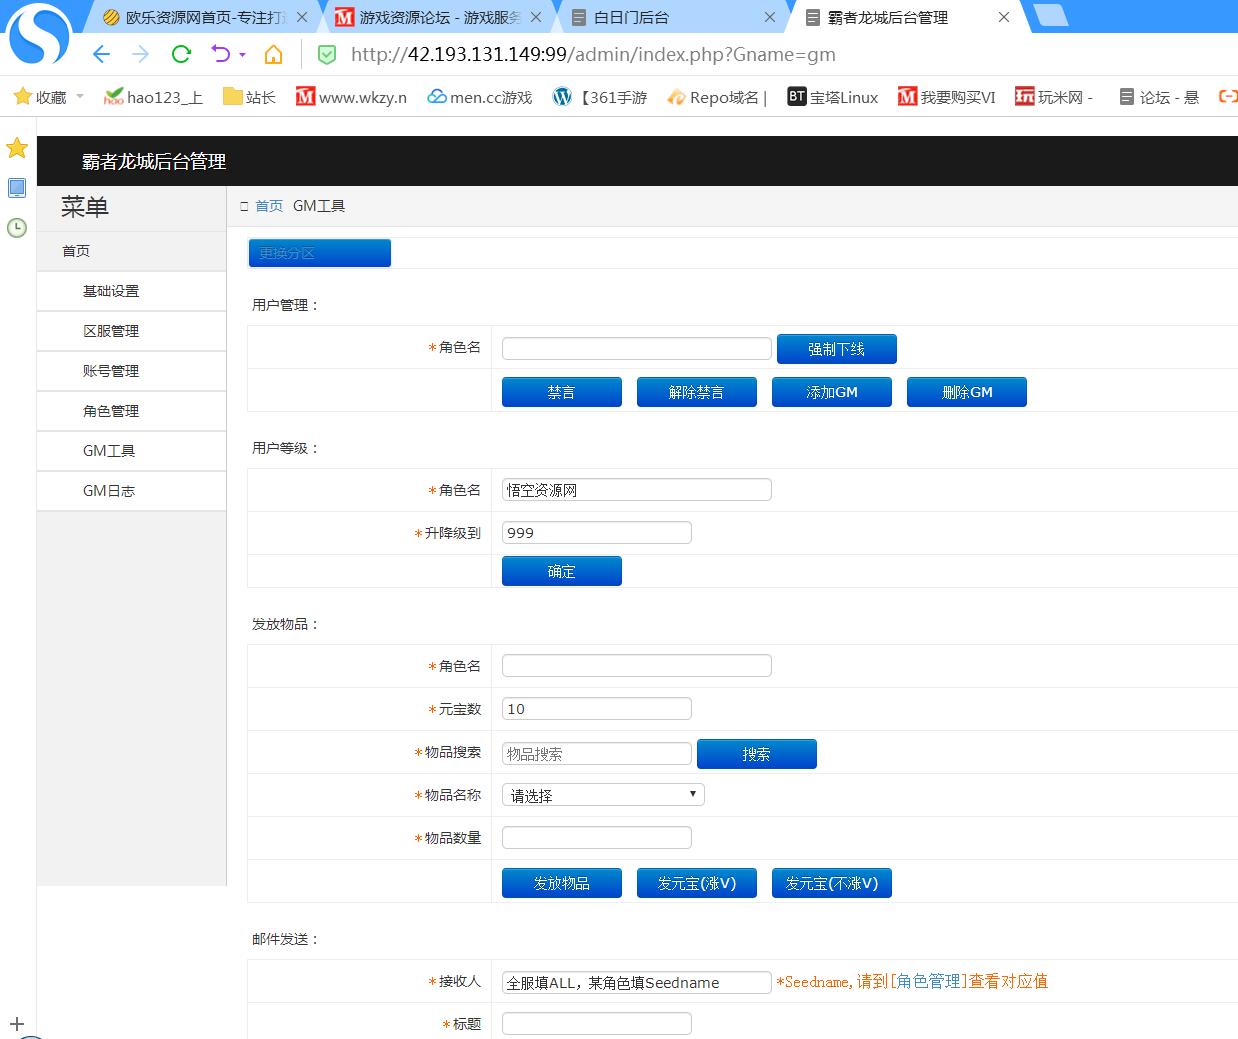Click the 发放物品 button
Viewport: 1238px width, 1039px height.
(x=561, y=883)
